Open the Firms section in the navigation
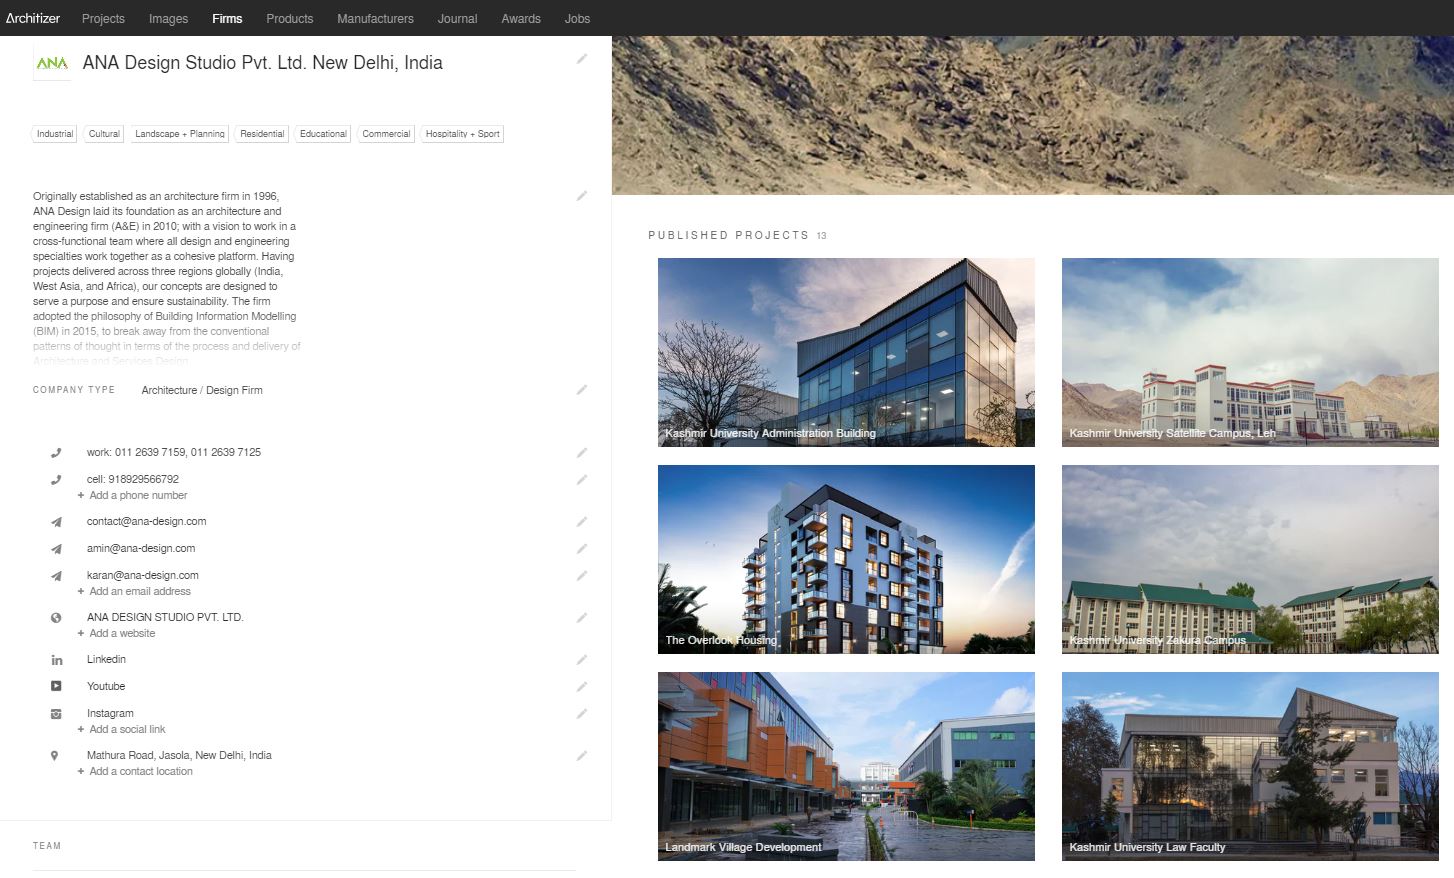Screen dimensions: 1454x878 (227, 18)
